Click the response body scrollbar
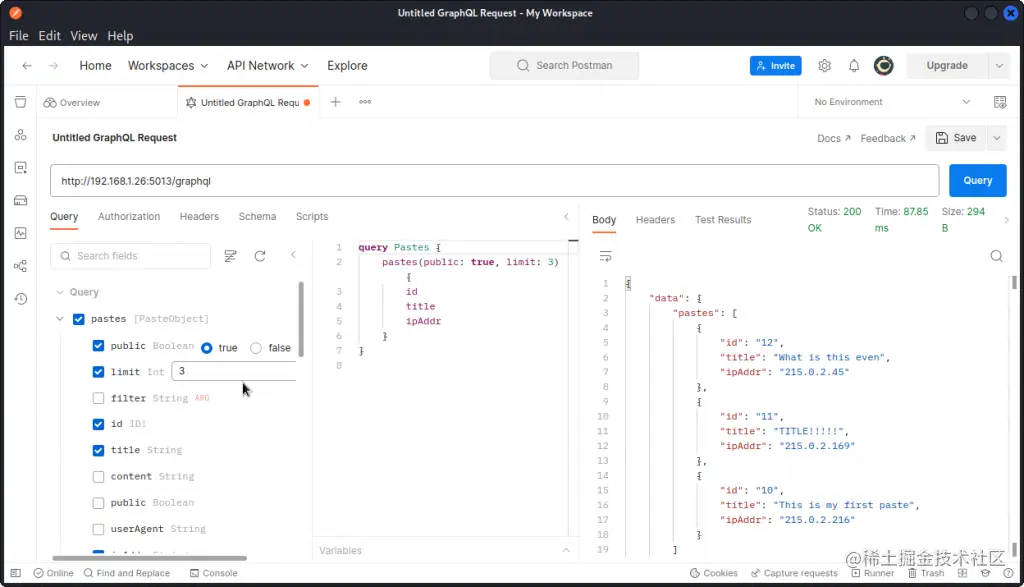 1014,283
